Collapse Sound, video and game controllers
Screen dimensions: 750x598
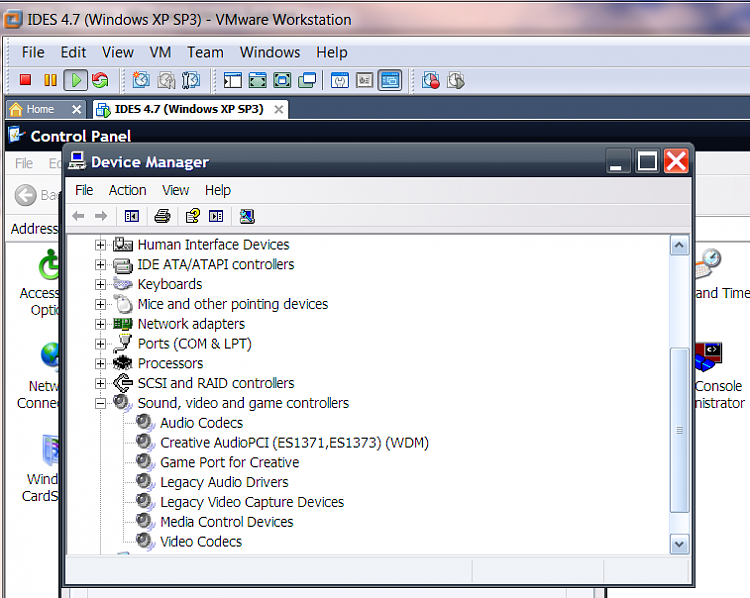(100, 403)
